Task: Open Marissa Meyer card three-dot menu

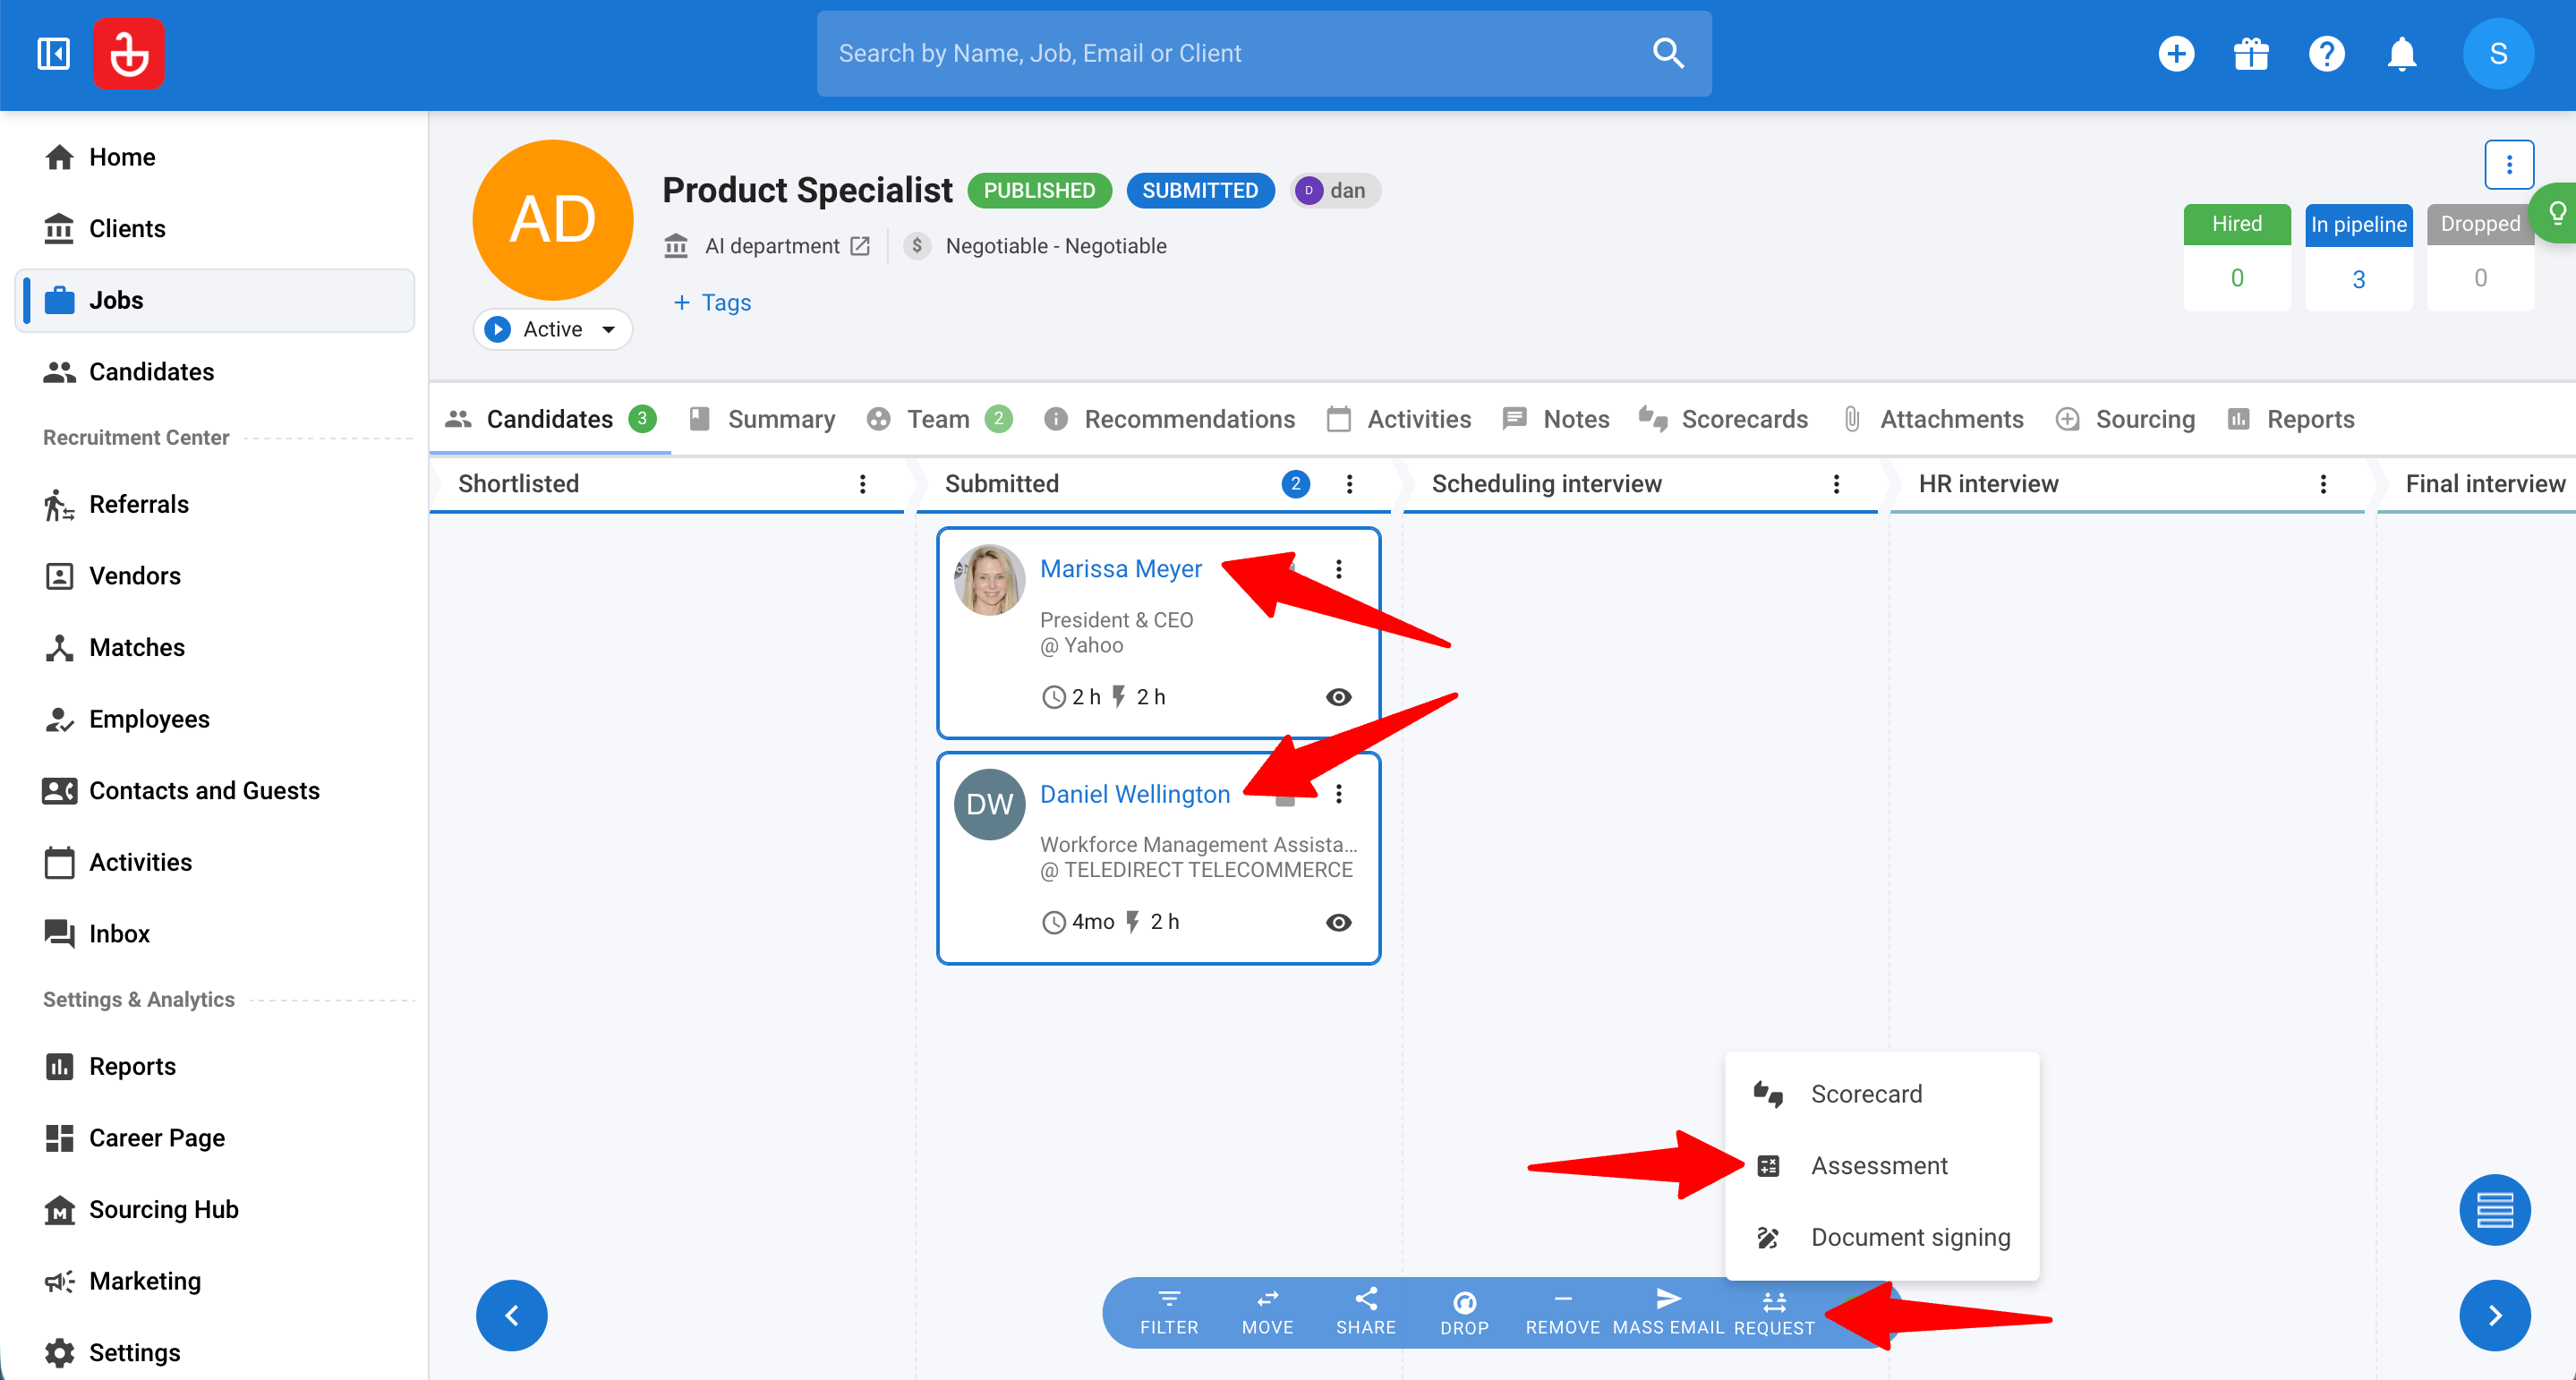Action: 1338,569
